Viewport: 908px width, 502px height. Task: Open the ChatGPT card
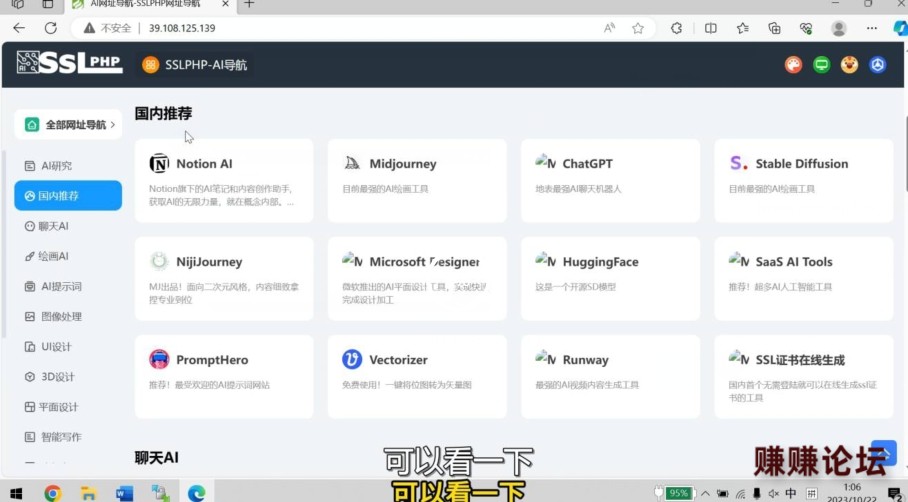(610, 180)
